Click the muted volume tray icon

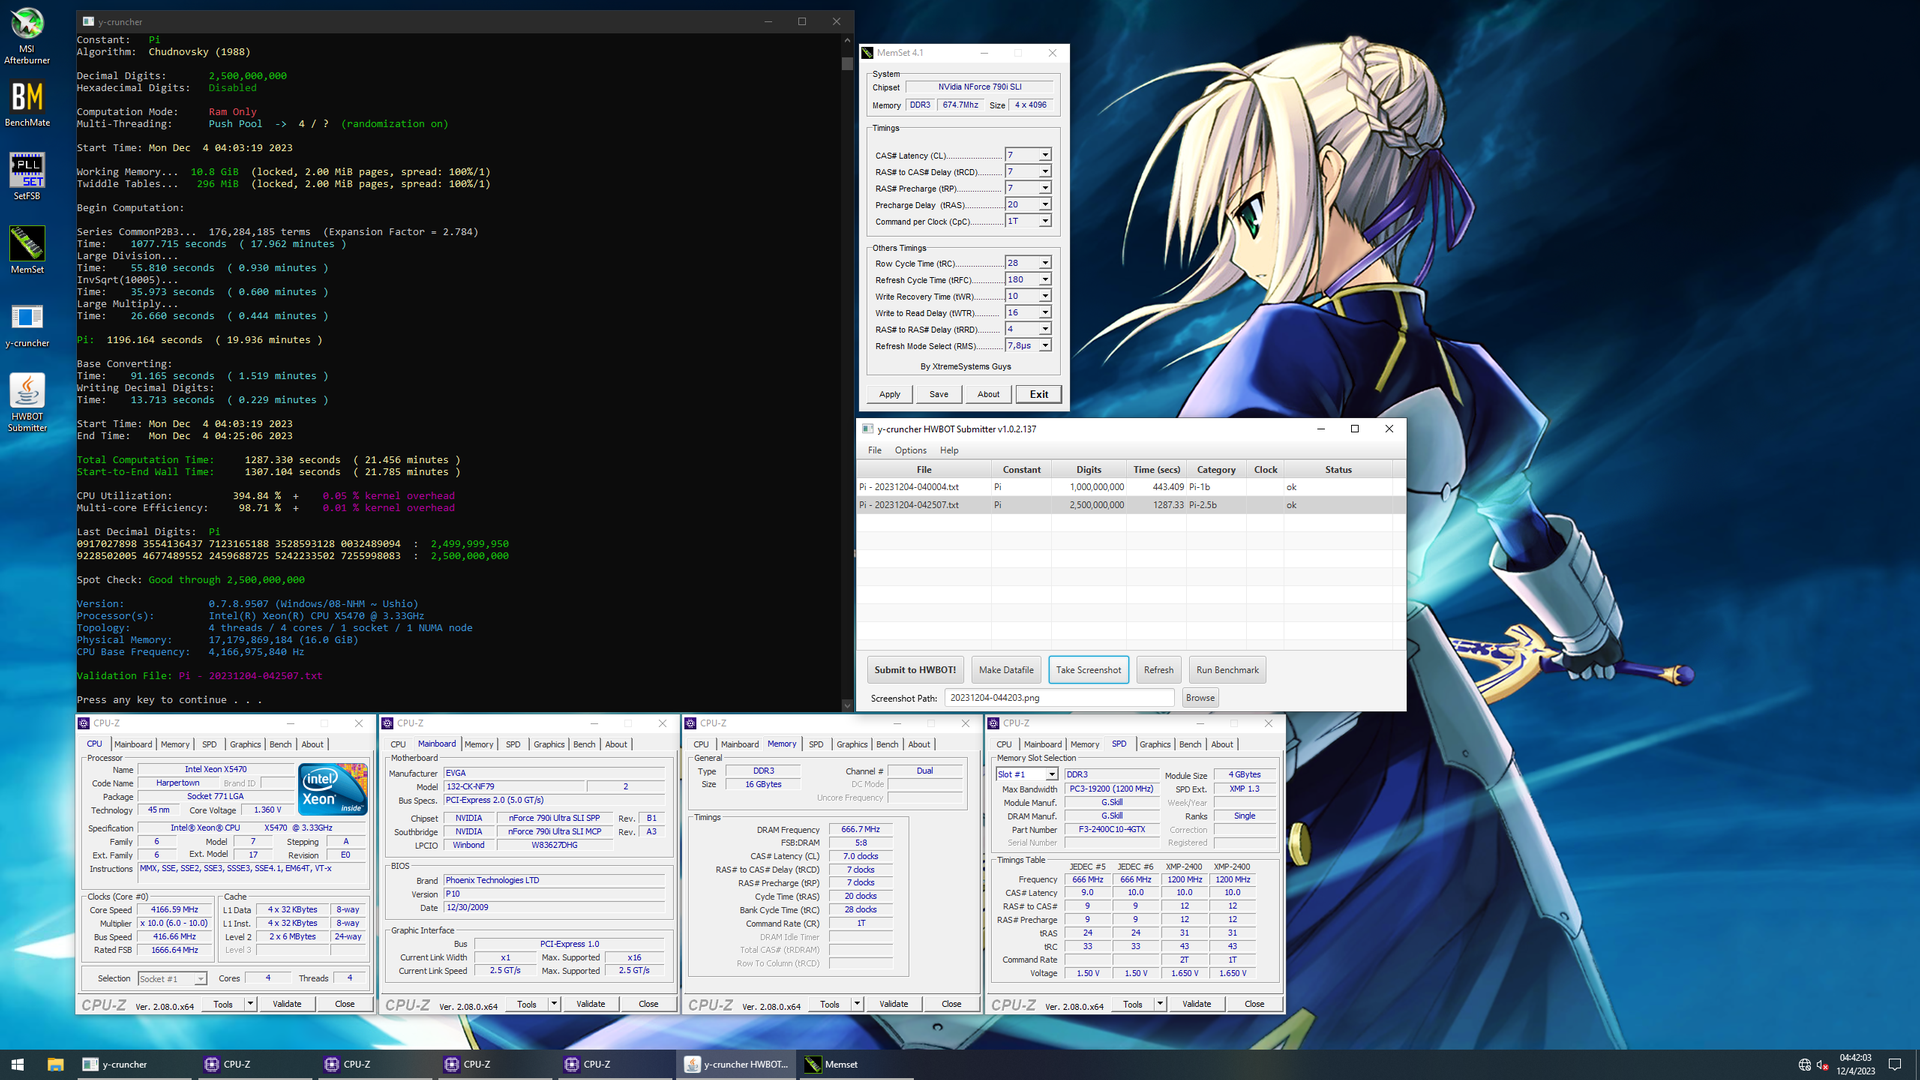click(1822, 1065)
